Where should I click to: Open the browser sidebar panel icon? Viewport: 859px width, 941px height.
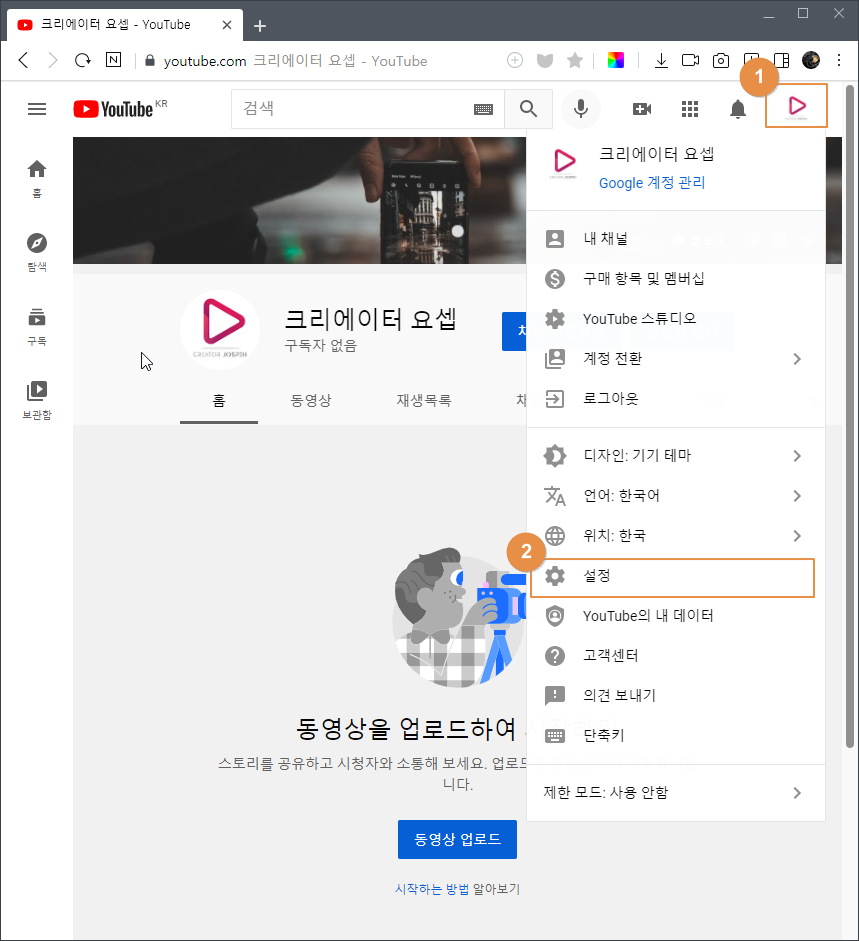point(781,60)
